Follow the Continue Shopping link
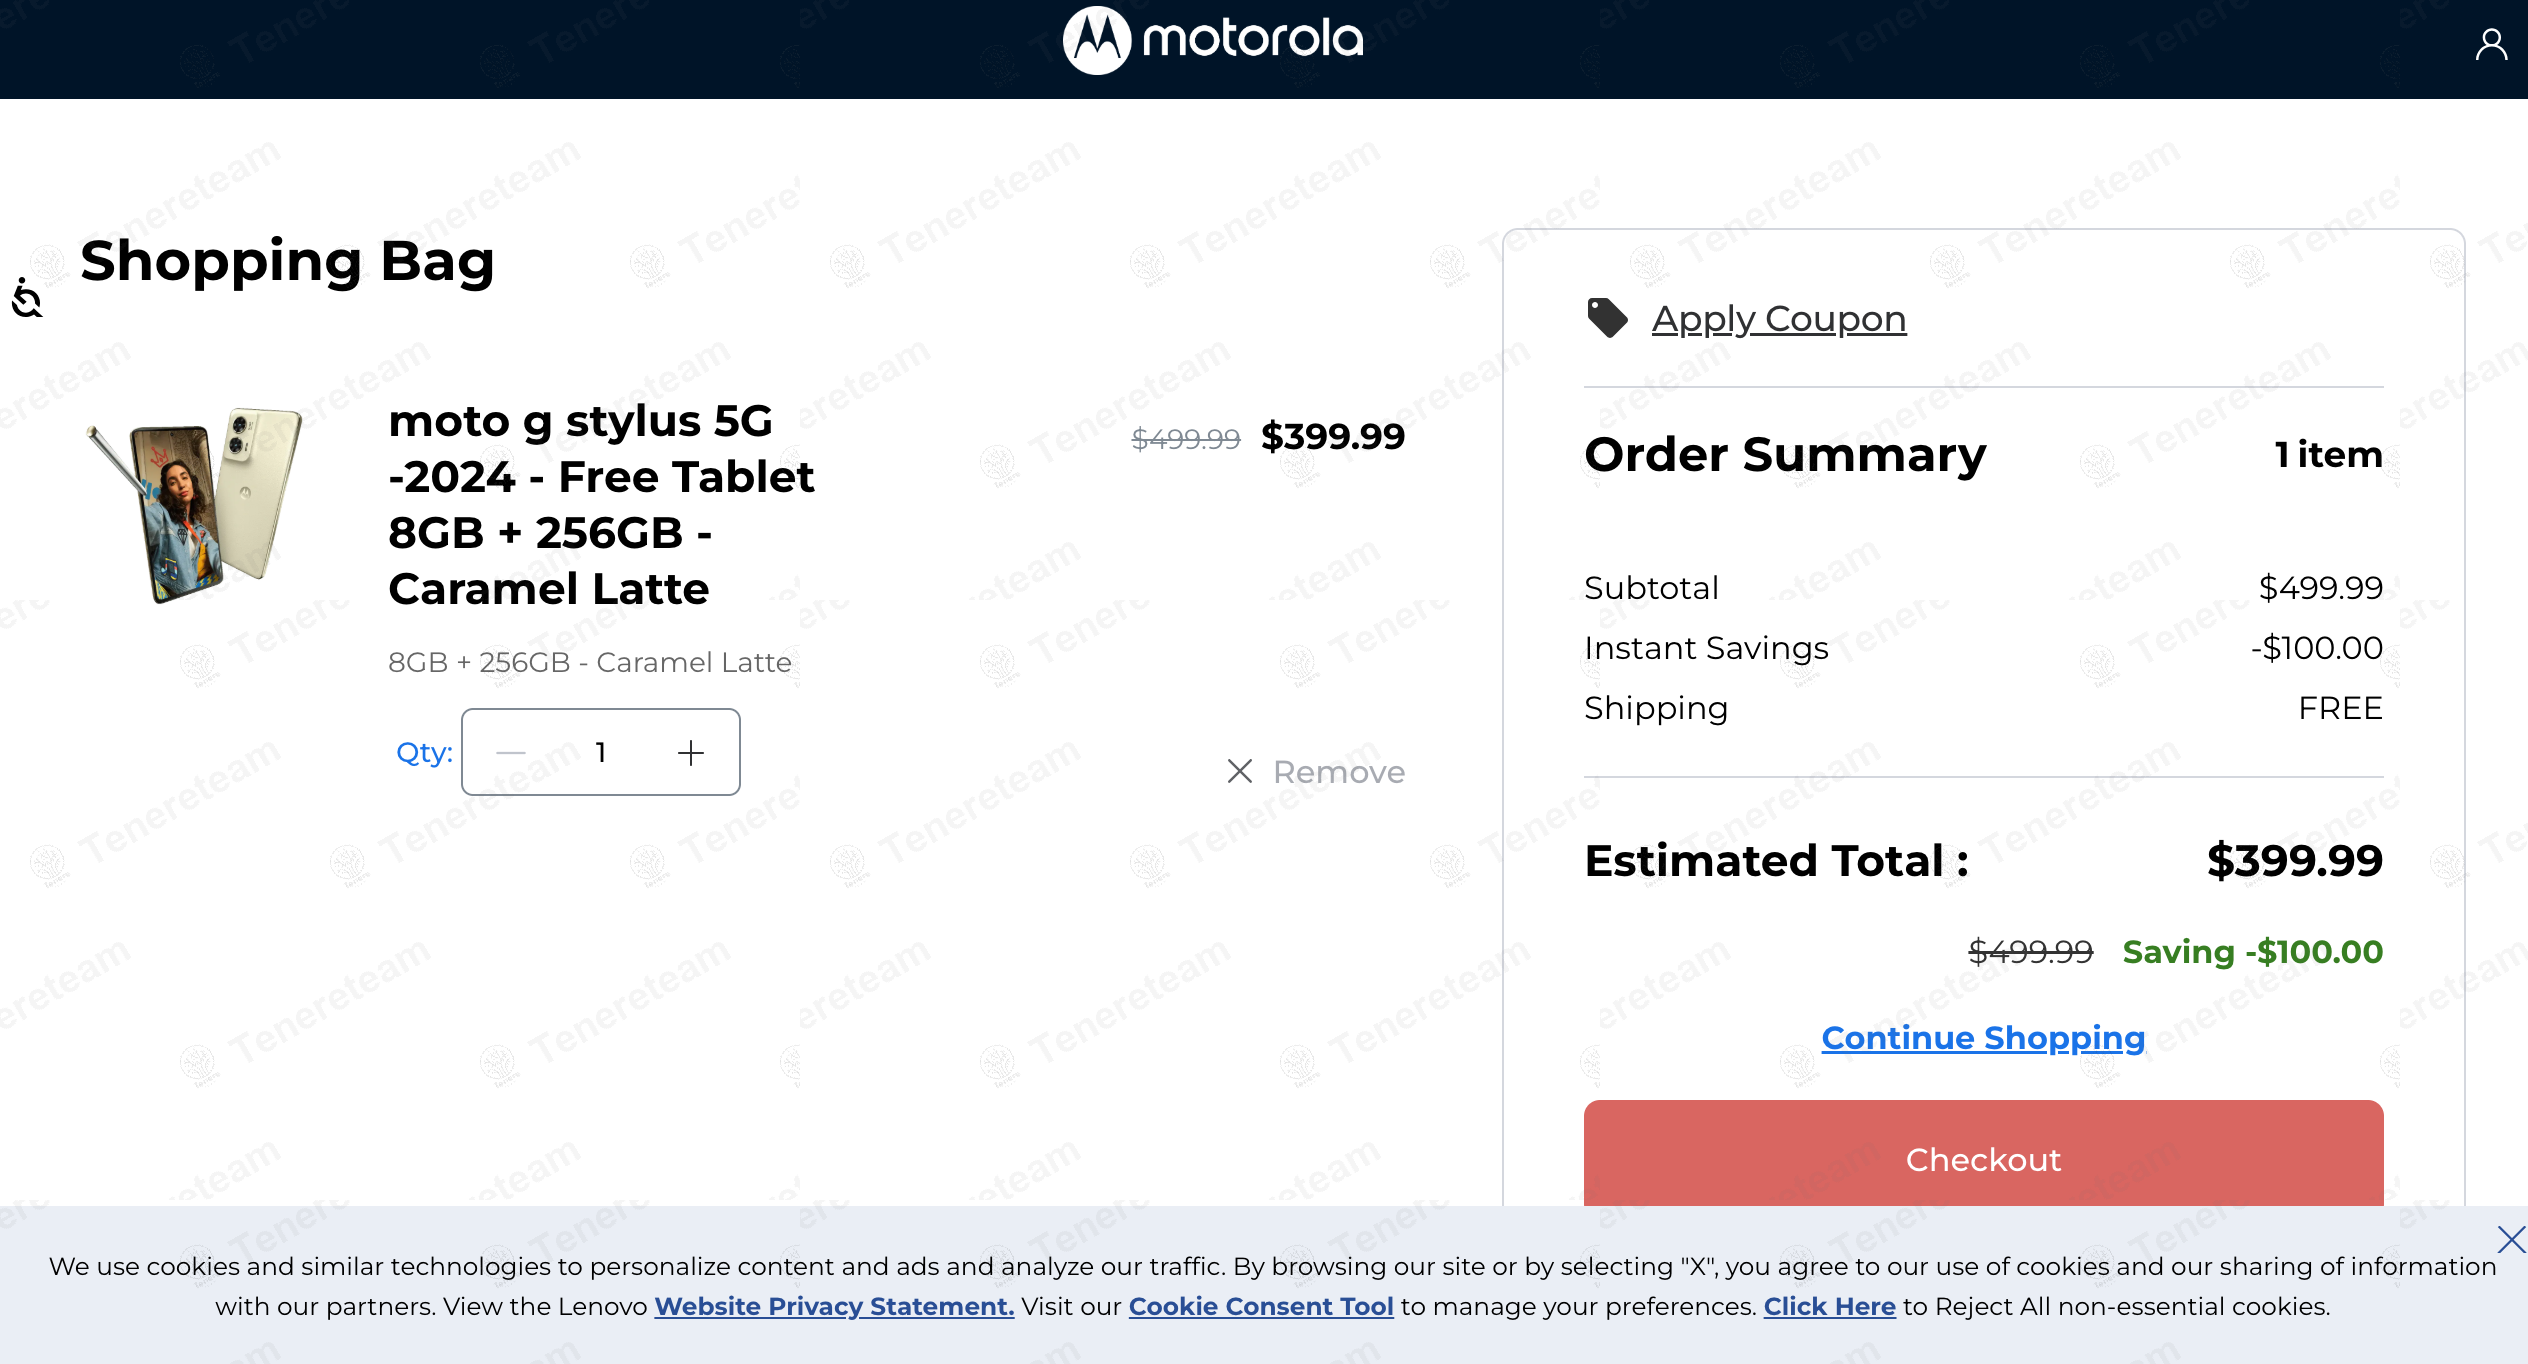This screenshot has width=2528, height=1364. (1982, 1038)
